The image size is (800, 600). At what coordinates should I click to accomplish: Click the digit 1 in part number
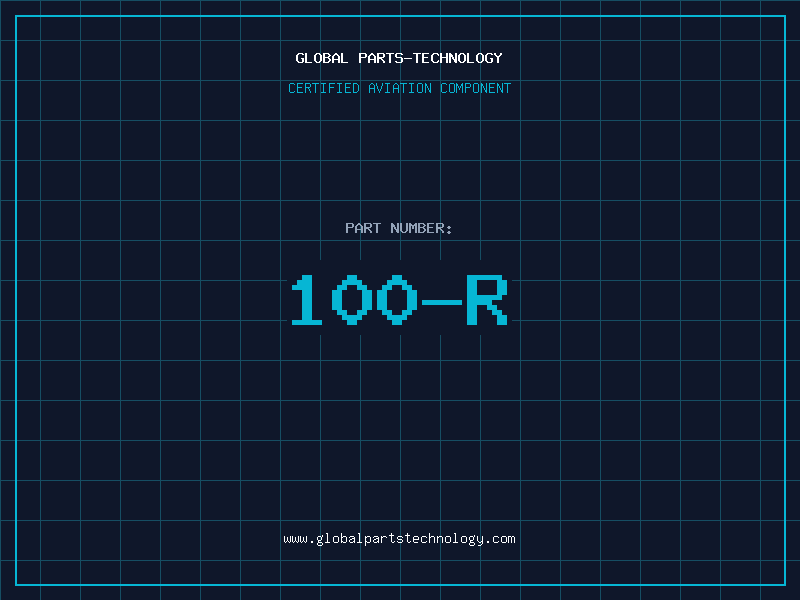(306, 300)
